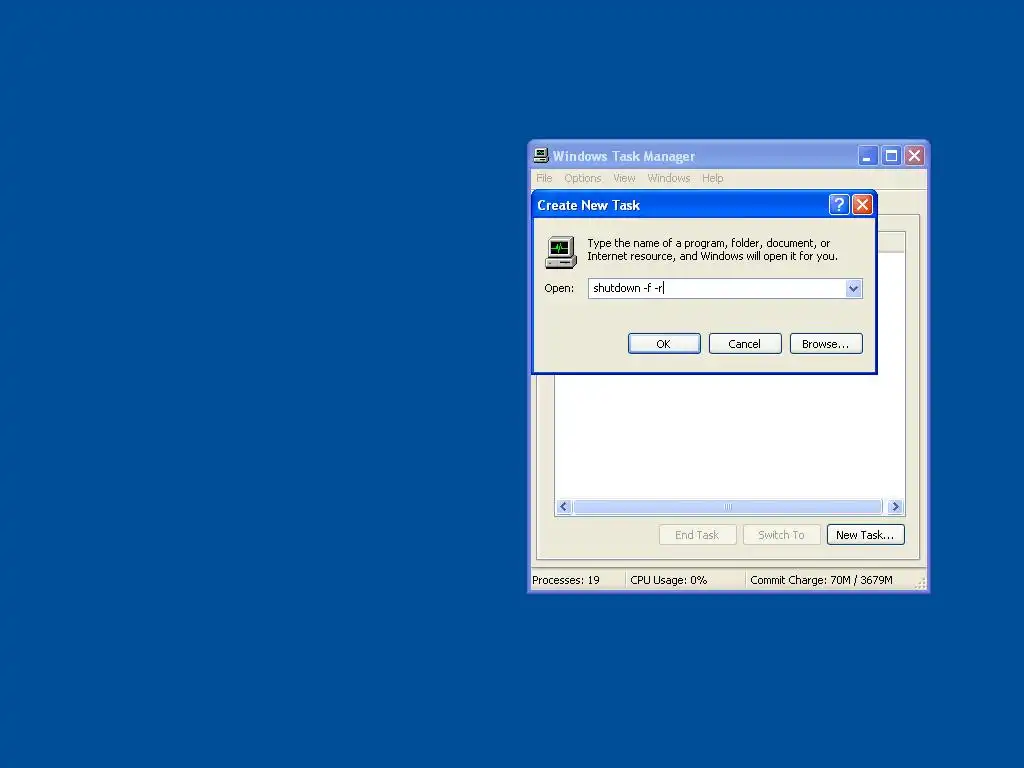Click the Run monitor icon in dialog
Viewport: 1024px width, 768px height.
560,252
